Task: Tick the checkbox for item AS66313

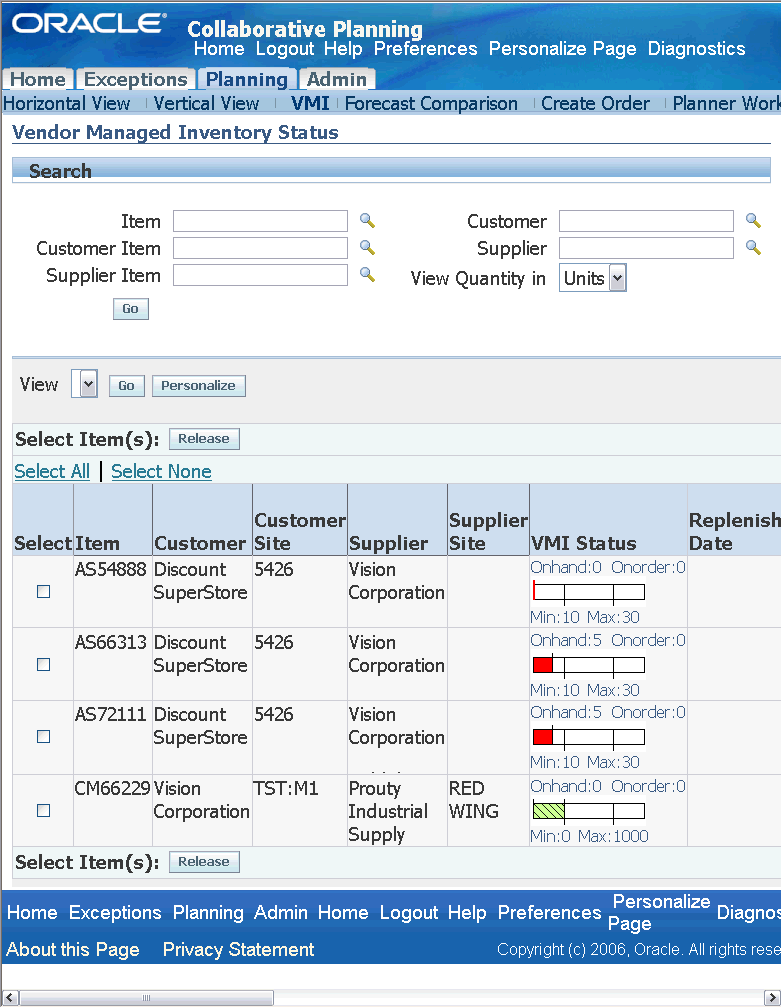Action: pyautogui.click(x=44, y=664)
